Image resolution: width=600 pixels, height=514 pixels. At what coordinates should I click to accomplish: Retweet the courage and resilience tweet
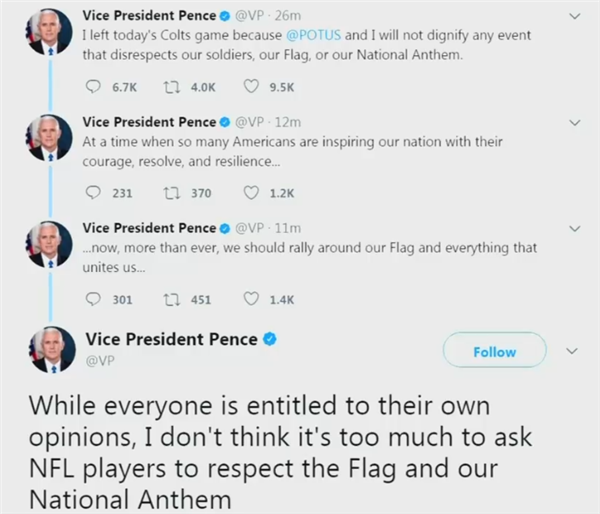pyautogui.click(x=168, y=193)
